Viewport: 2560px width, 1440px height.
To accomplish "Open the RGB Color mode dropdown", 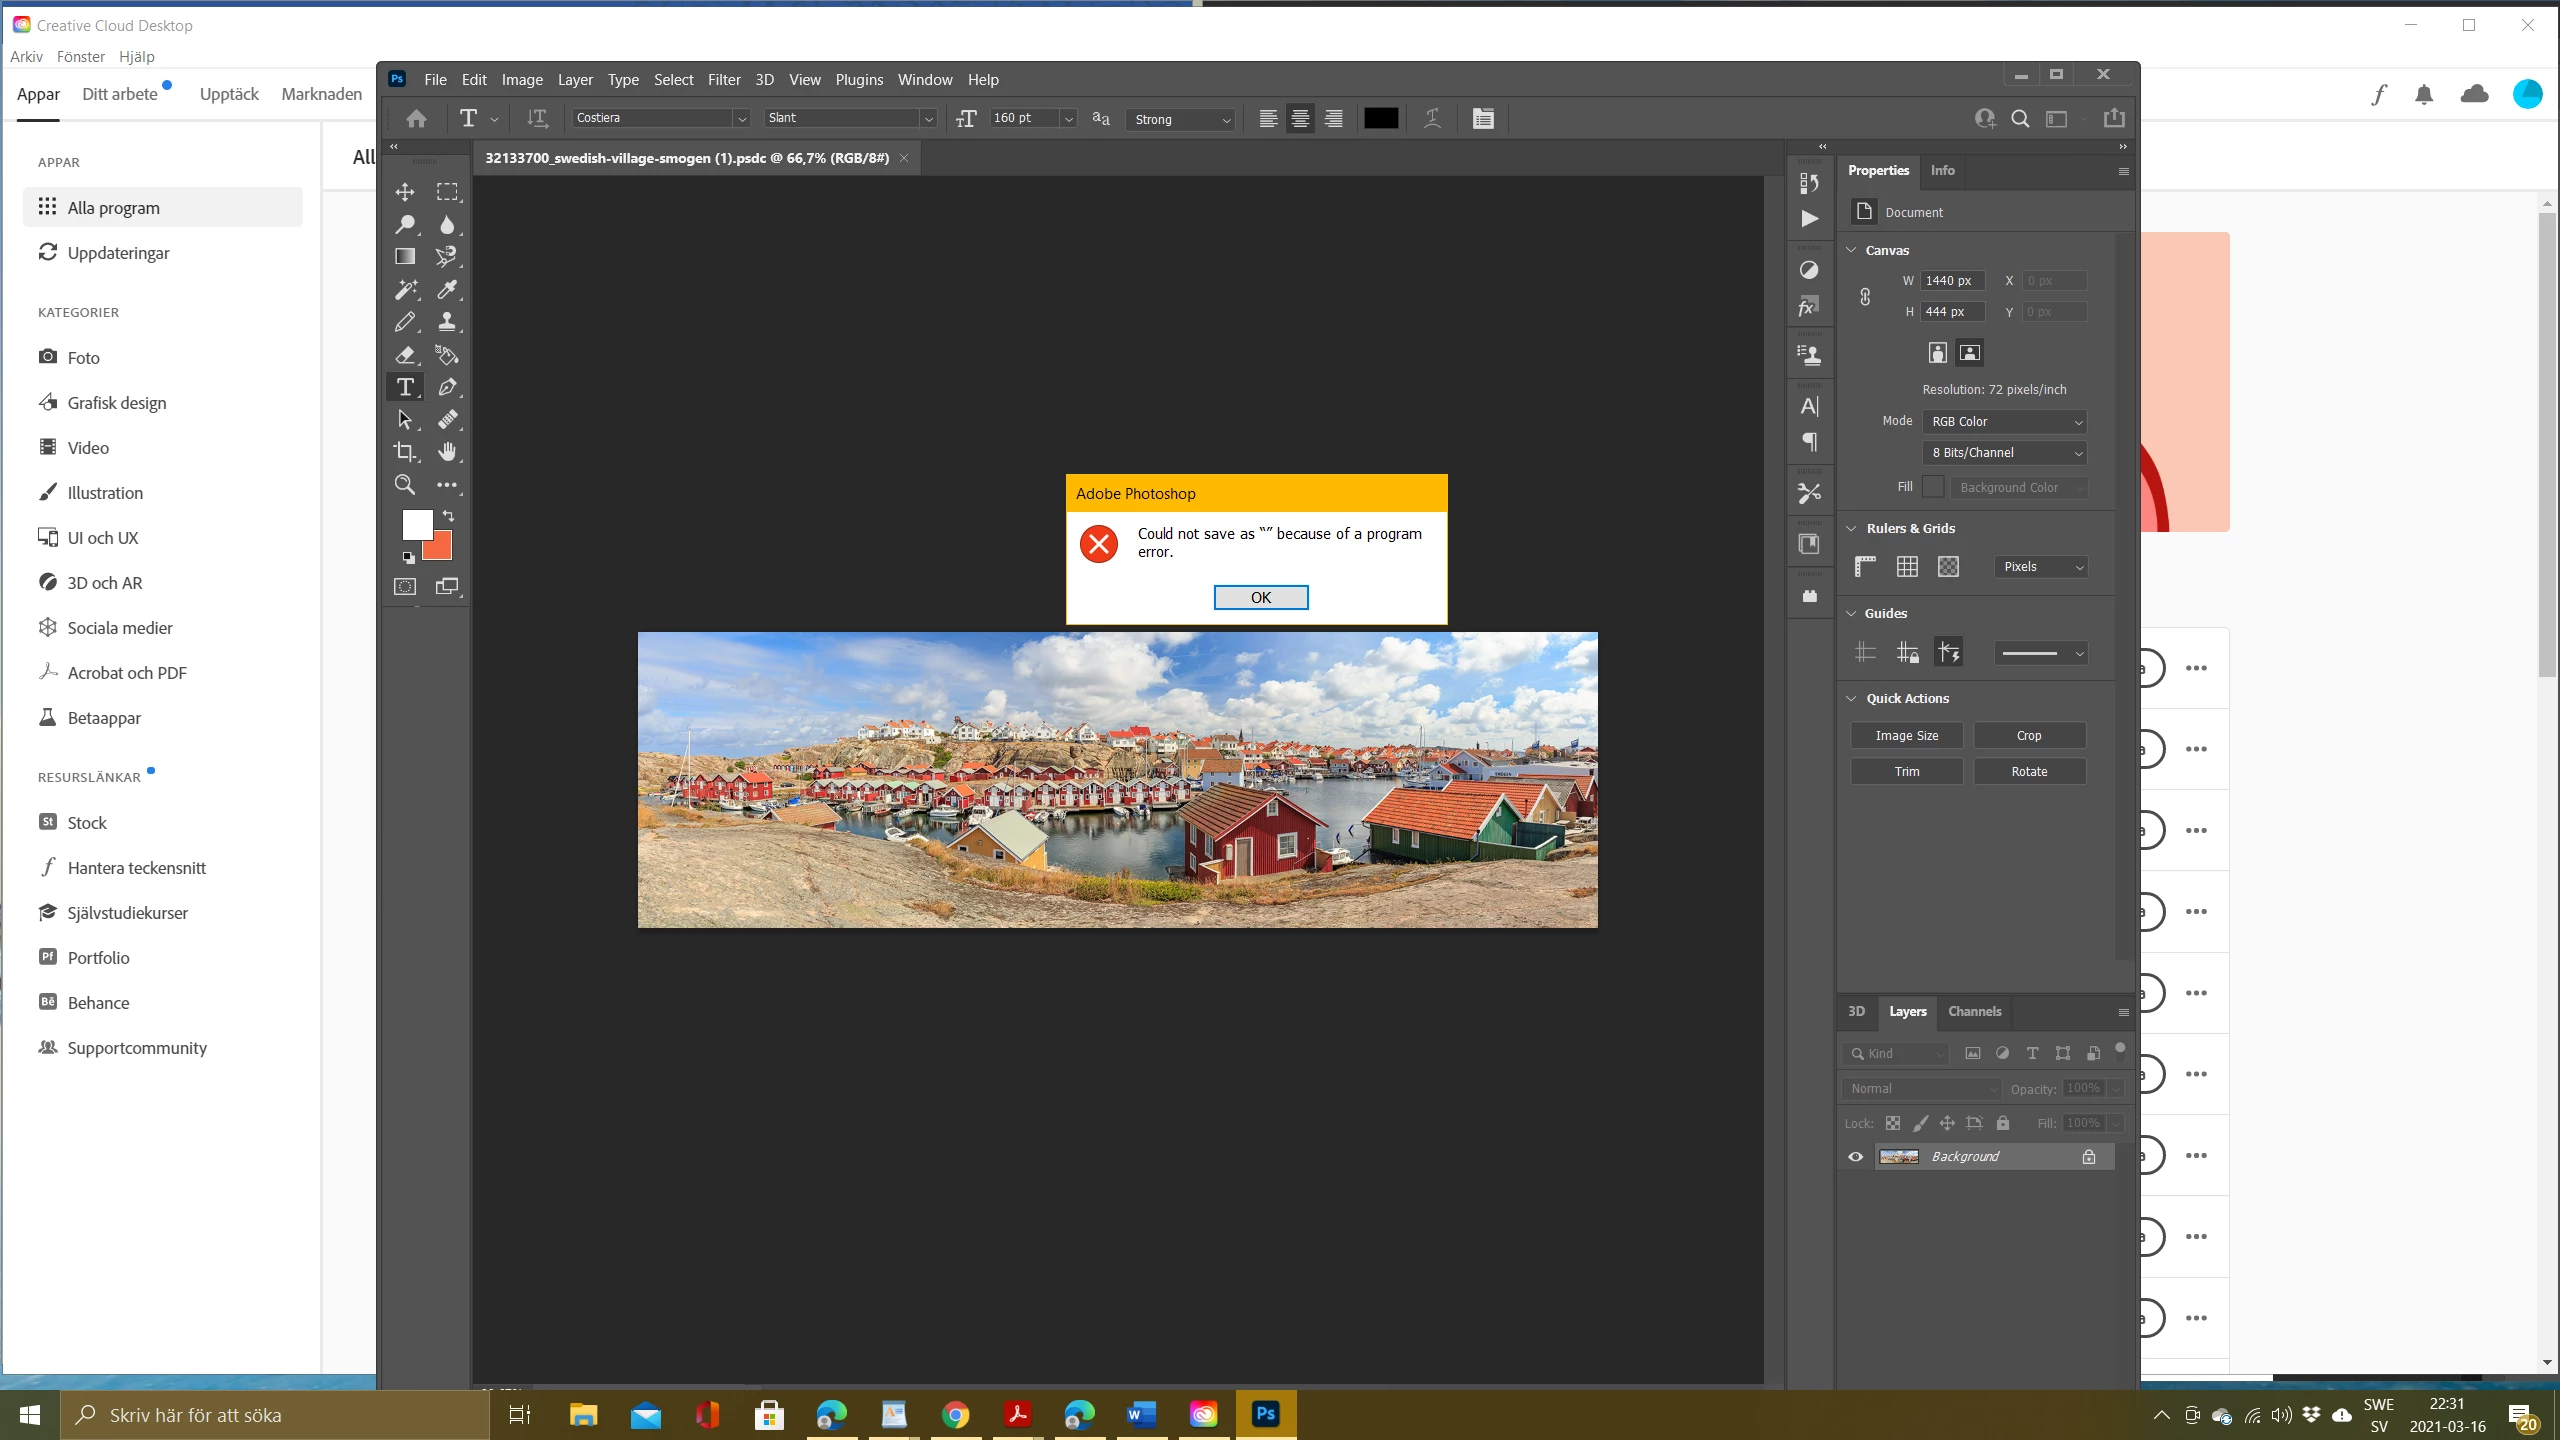I will (x=2005, y=422).
